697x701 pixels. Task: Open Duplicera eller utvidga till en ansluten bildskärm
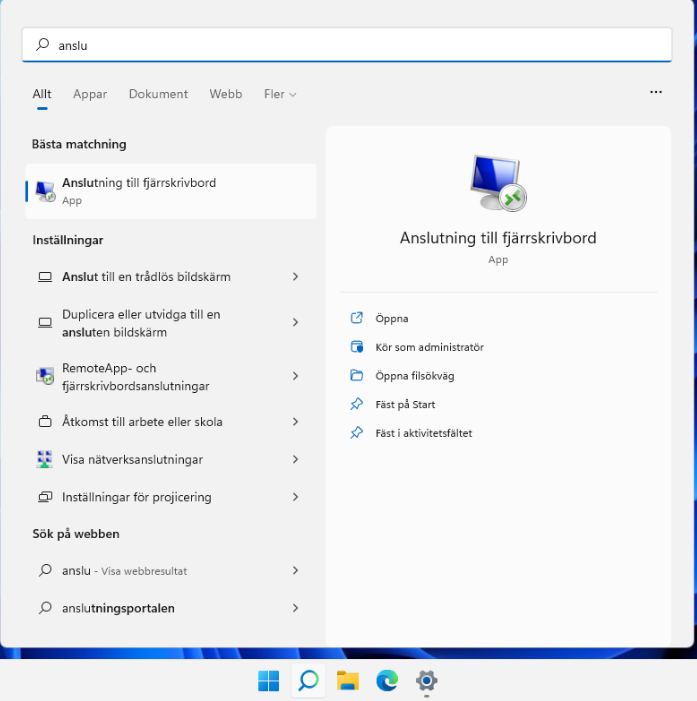(171, 322)
